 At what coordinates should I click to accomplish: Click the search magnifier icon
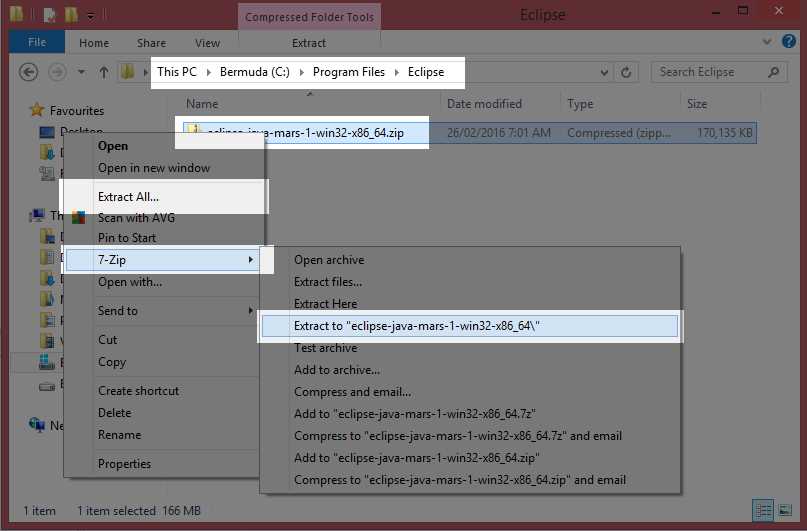(773, 72)
